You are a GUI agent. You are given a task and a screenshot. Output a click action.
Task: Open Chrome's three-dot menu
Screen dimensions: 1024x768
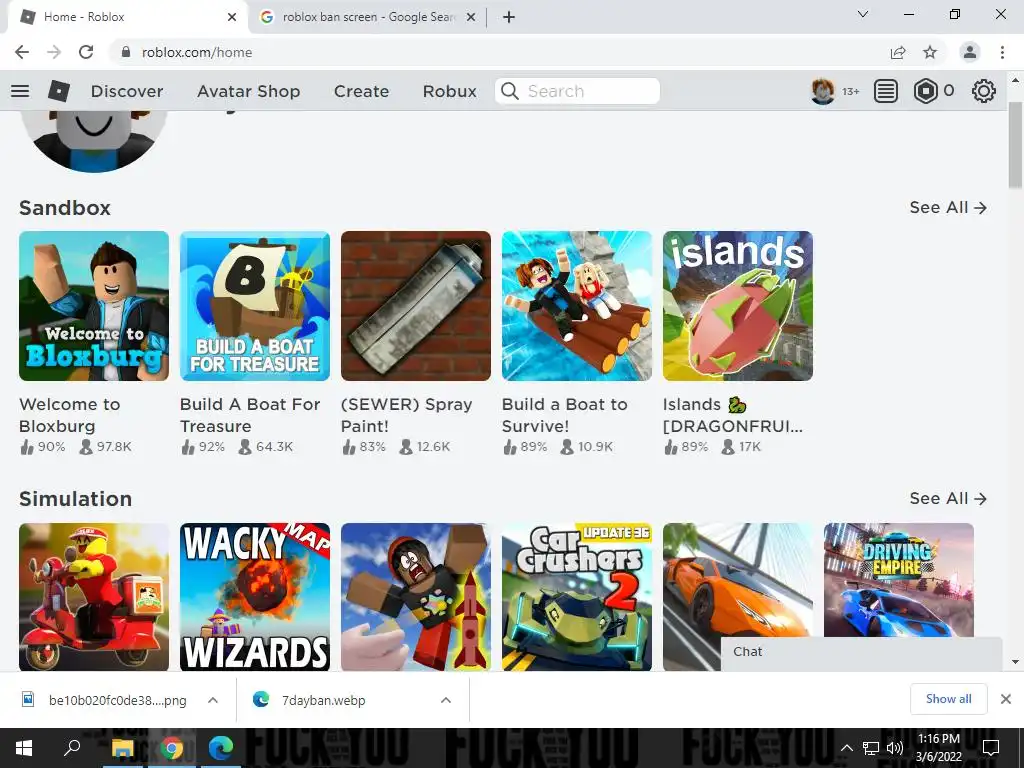[x=1002, y=52]
